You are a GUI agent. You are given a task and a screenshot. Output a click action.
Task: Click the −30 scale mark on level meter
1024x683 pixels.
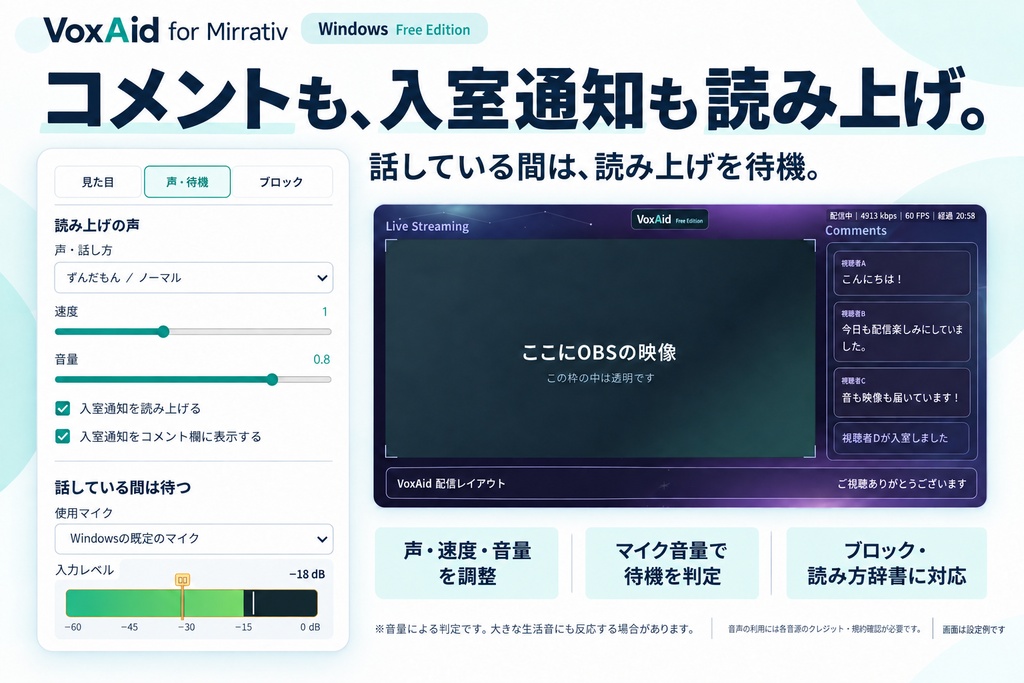186,627
